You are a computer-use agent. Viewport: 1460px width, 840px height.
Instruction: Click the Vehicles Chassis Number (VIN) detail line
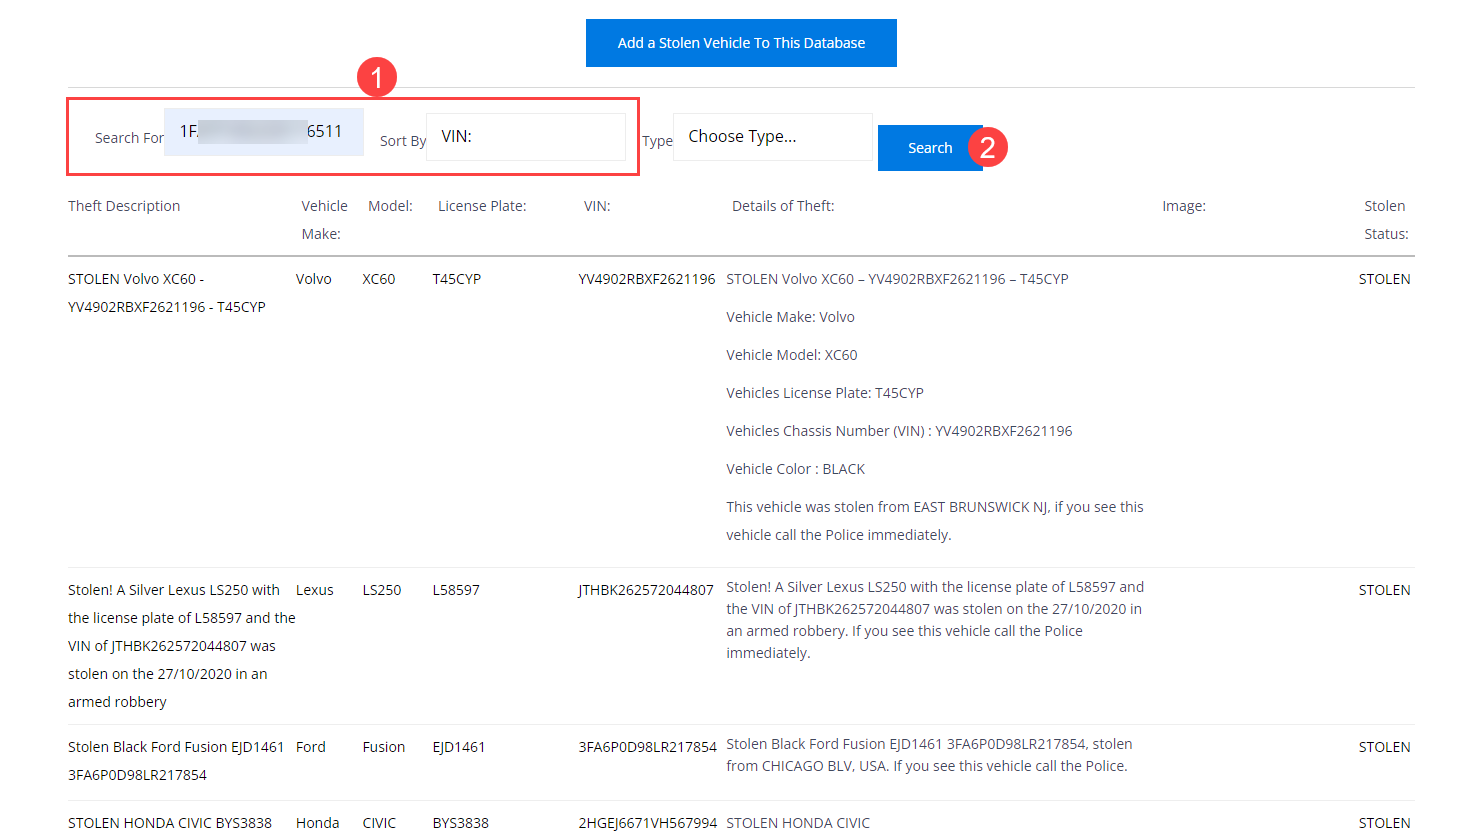click(899, 431)
